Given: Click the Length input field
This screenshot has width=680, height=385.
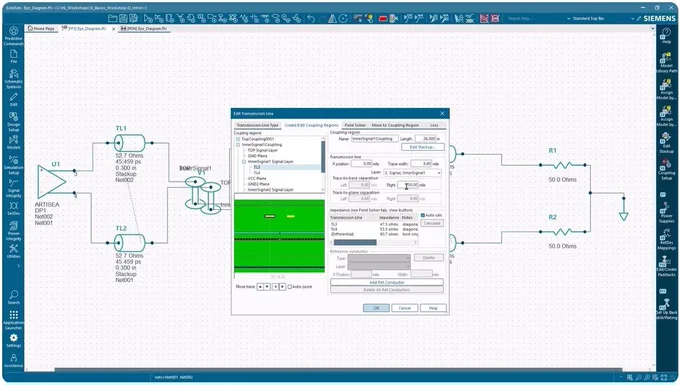Looking at the screenshot, I should click(x=426, y=139).
